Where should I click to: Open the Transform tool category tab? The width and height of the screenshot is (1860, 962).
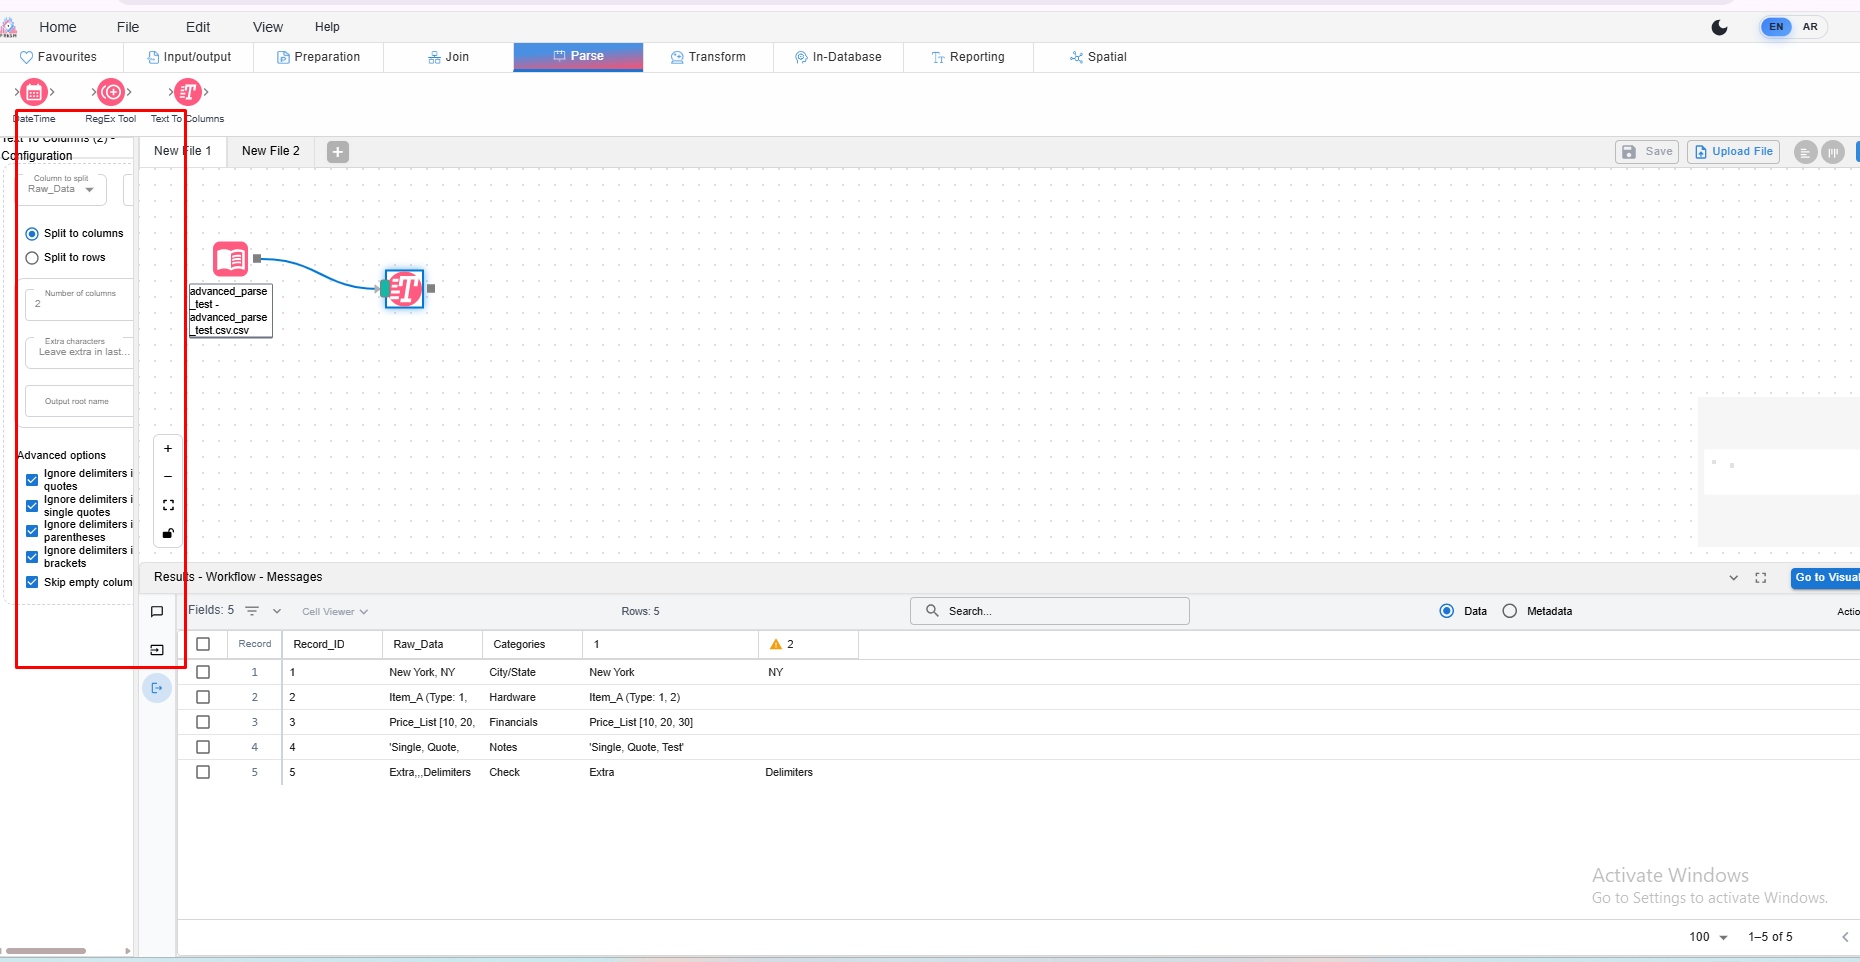pyautogui.click(x=708, y=57)
